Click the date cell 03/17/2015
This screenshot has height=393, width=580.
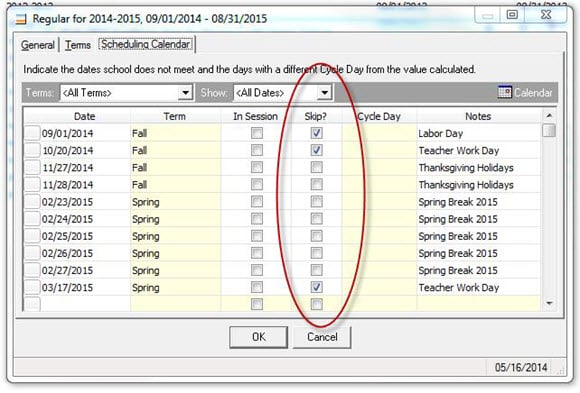(x=85, y=287)
